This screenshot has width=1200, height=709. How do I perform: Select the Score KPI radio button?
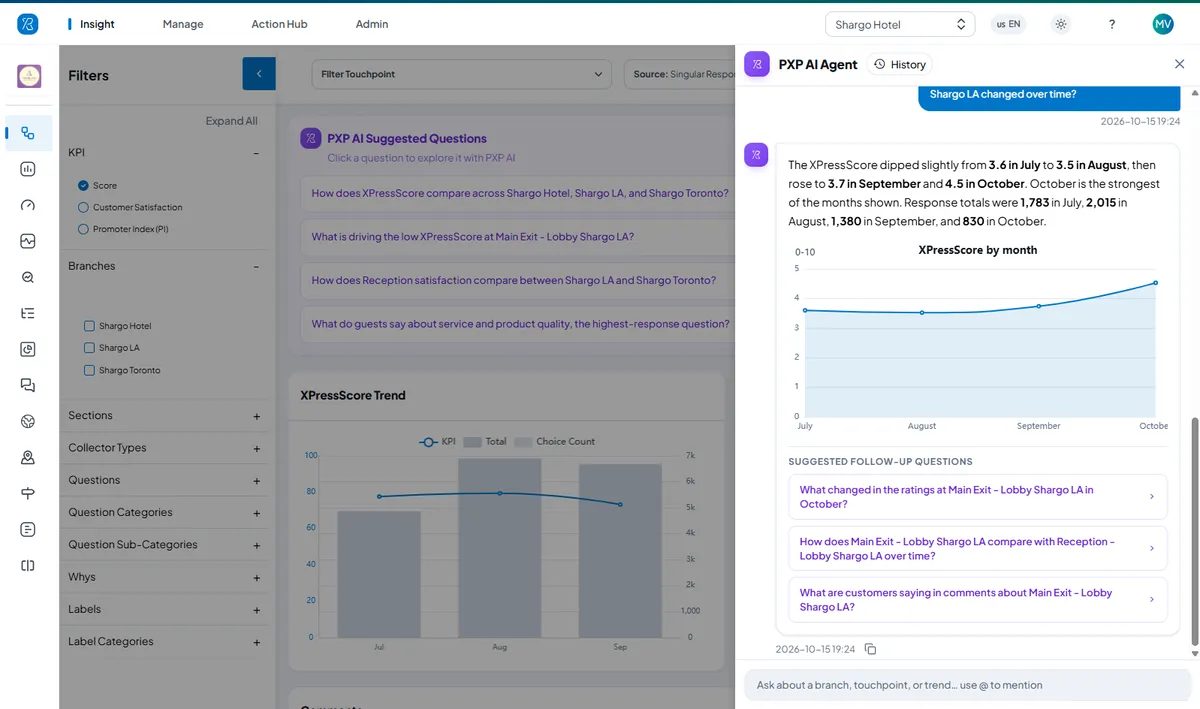(x=84, y=185)
